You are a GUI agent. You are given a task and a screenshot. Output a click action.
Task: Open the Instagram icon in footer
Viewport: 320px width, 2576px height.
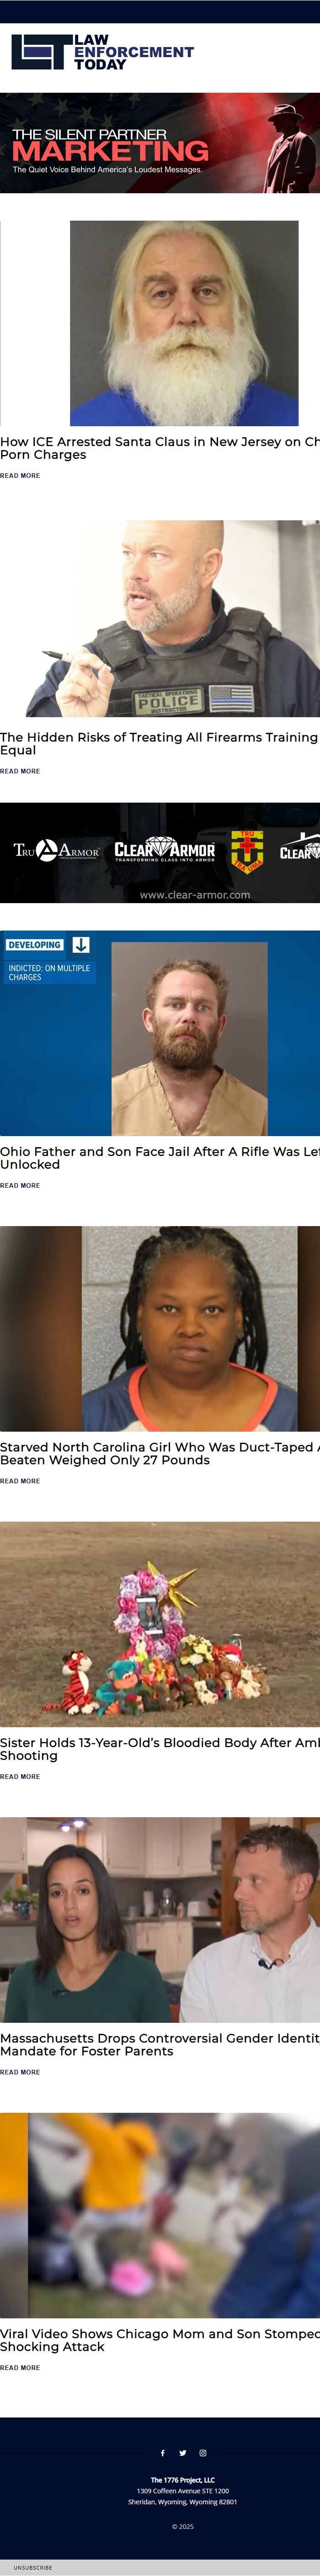click(x=203, y=2452)
